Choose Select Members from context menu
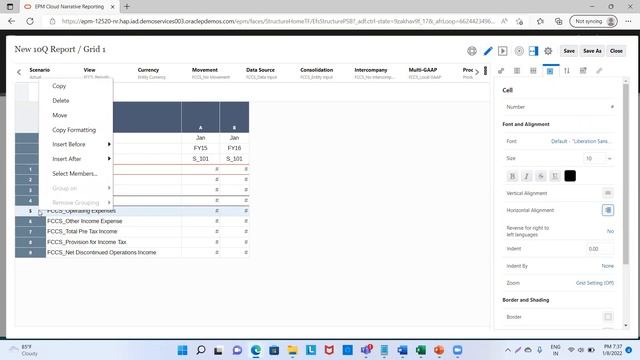 click(75, 174)
